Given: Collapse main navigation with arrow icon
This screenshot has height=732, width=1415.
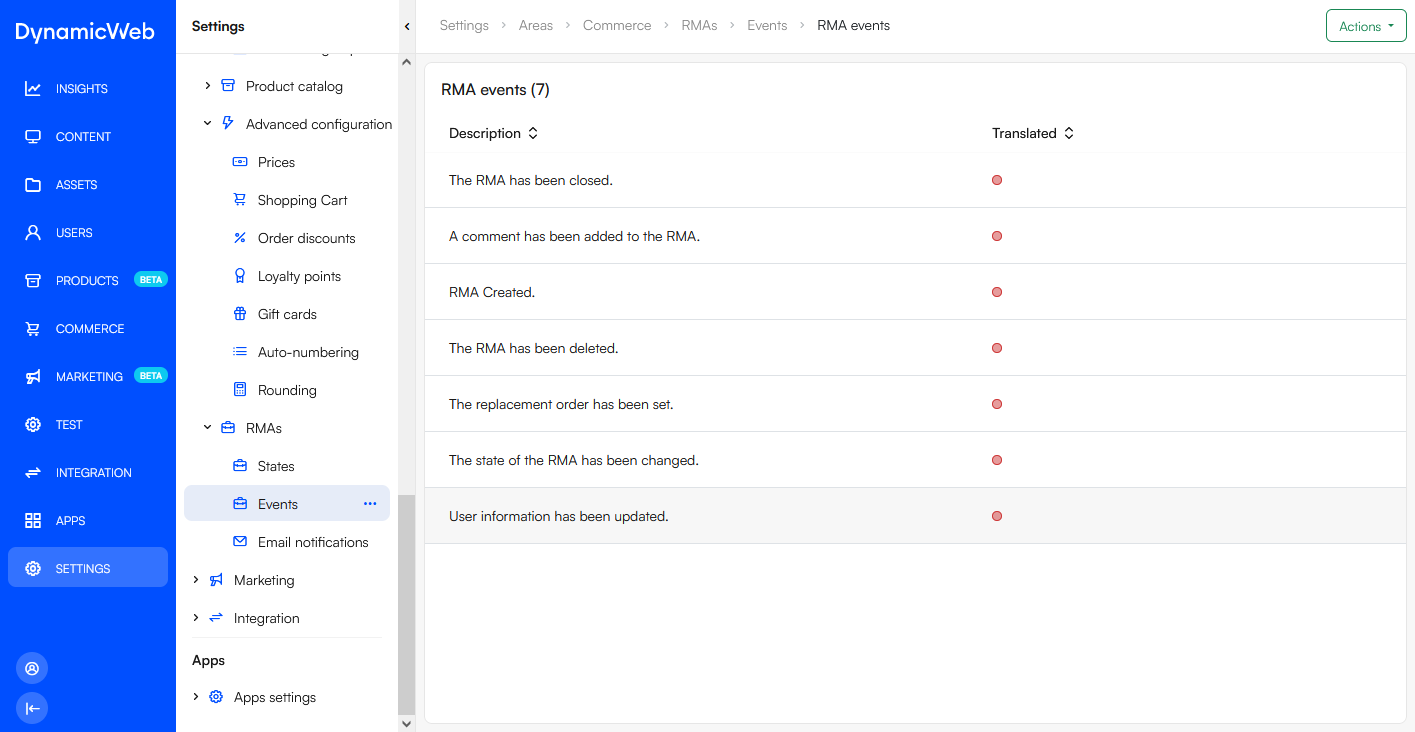Looking at the screenshot, I should tap(32, 708).
